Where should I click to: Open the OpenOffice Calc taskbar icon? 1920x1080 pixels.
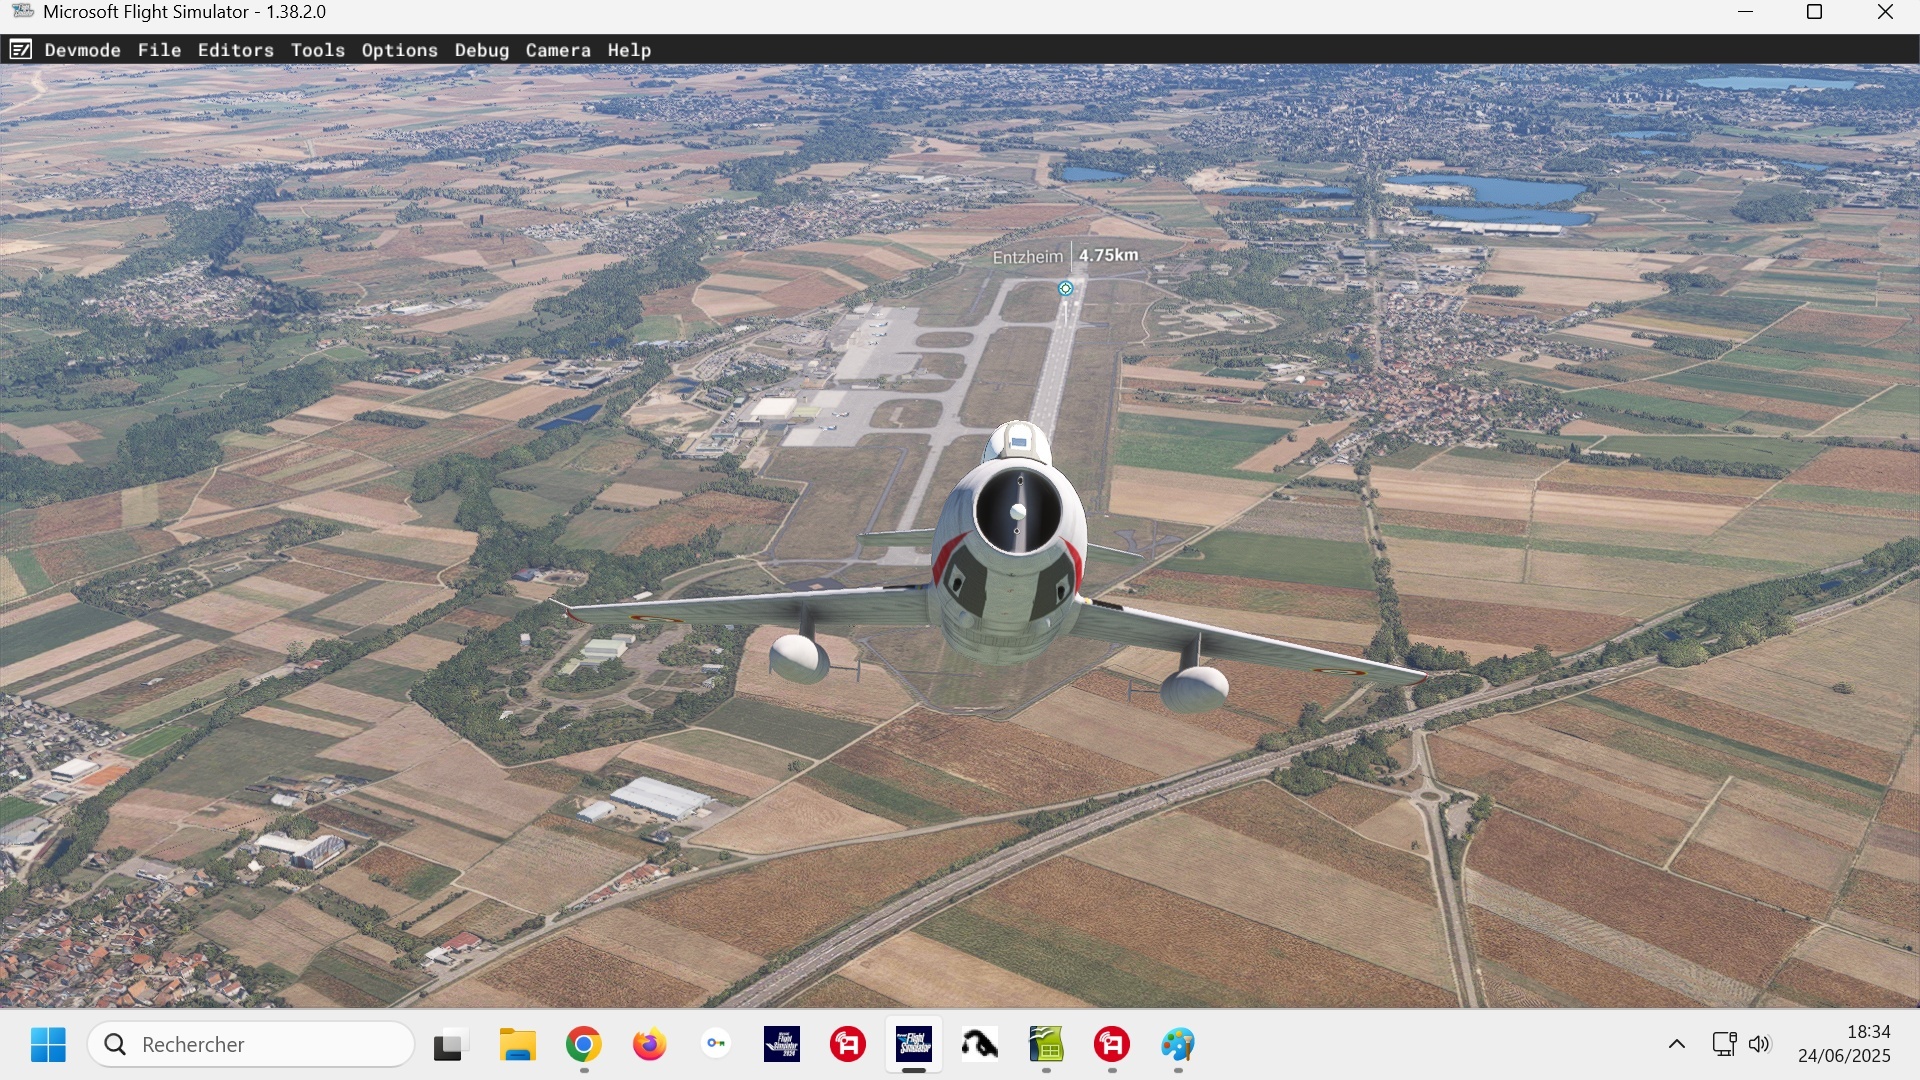(x=1046, y=1045)
